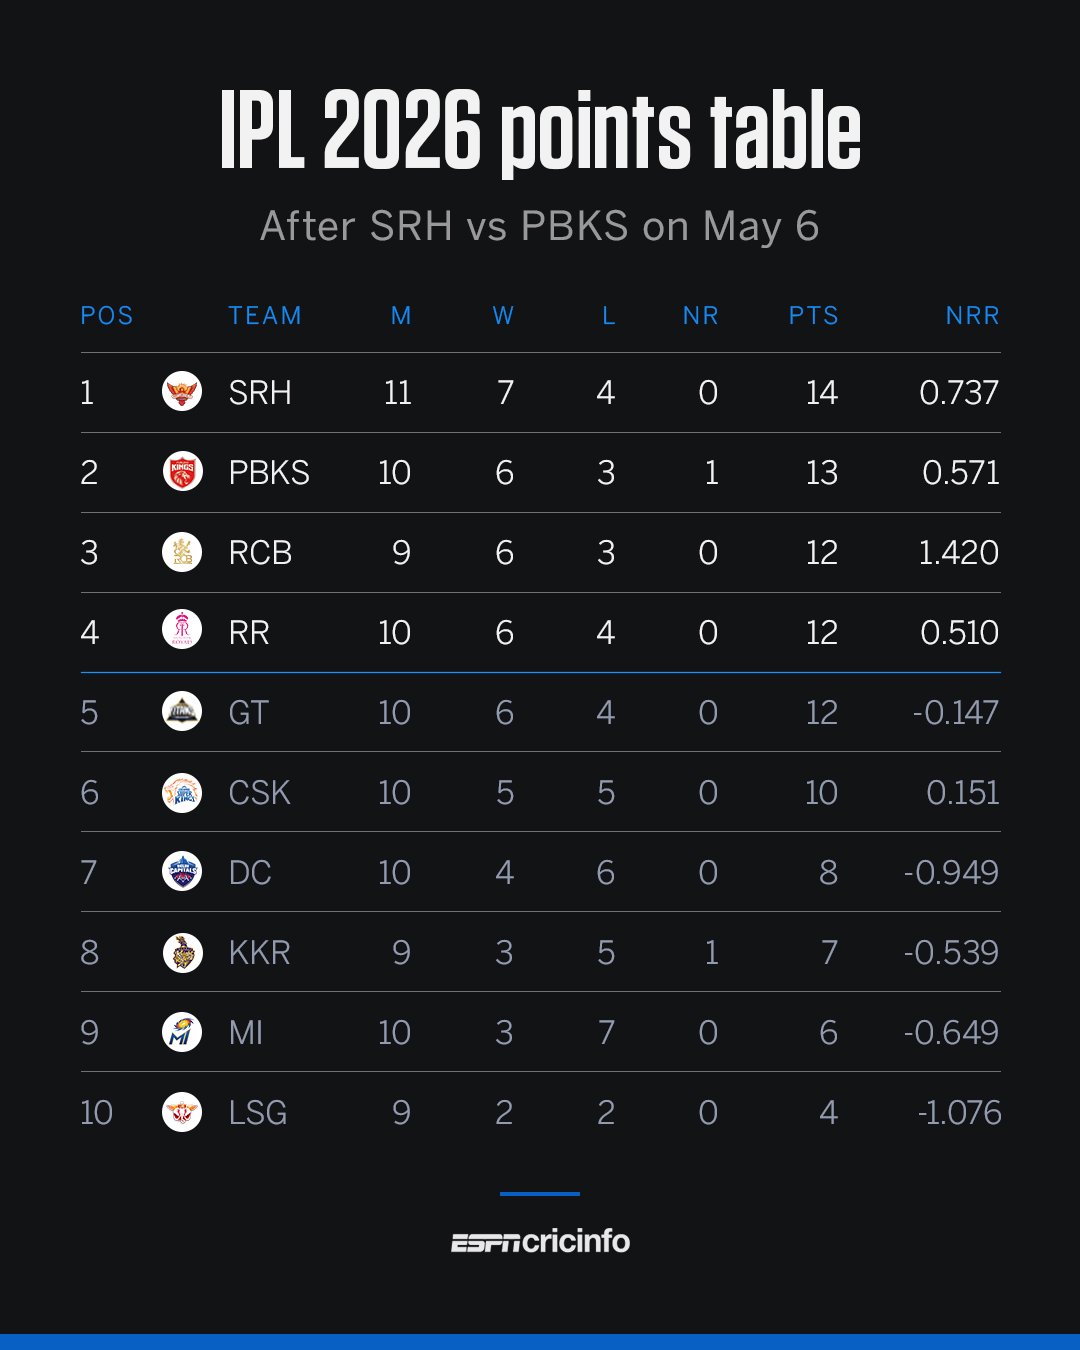Select the MI team logo
The width and height of the screenshot is (1080, 1350).
coord(182,1032)
